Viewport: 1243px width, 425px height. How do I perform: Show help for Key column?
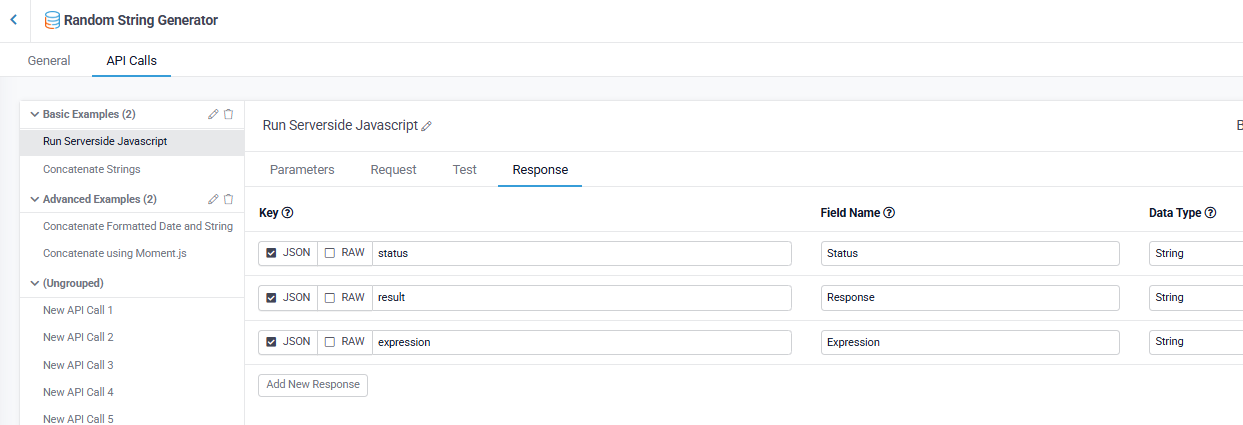click(x=287, y=213)
